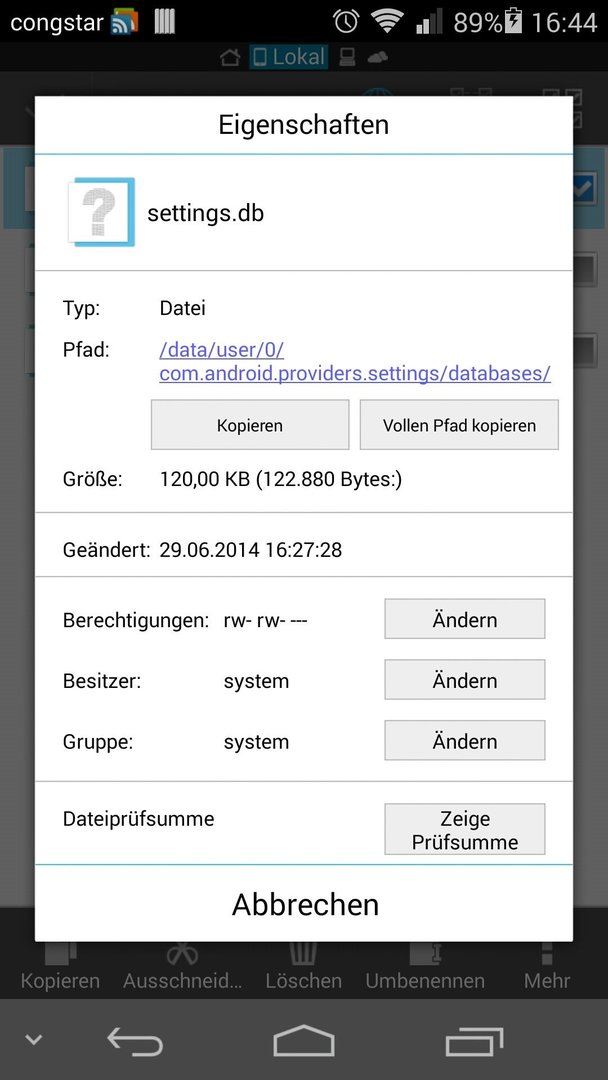Select permissions value rw- rw- ---

click(x=266, y=620)
